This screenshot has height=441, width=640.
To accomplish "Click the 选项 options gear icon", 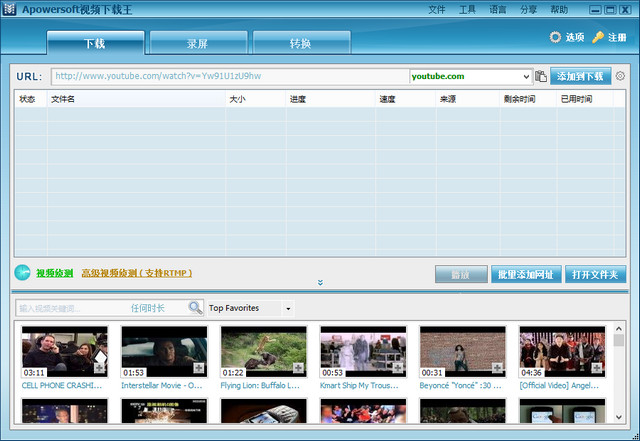I will (555, 38).
